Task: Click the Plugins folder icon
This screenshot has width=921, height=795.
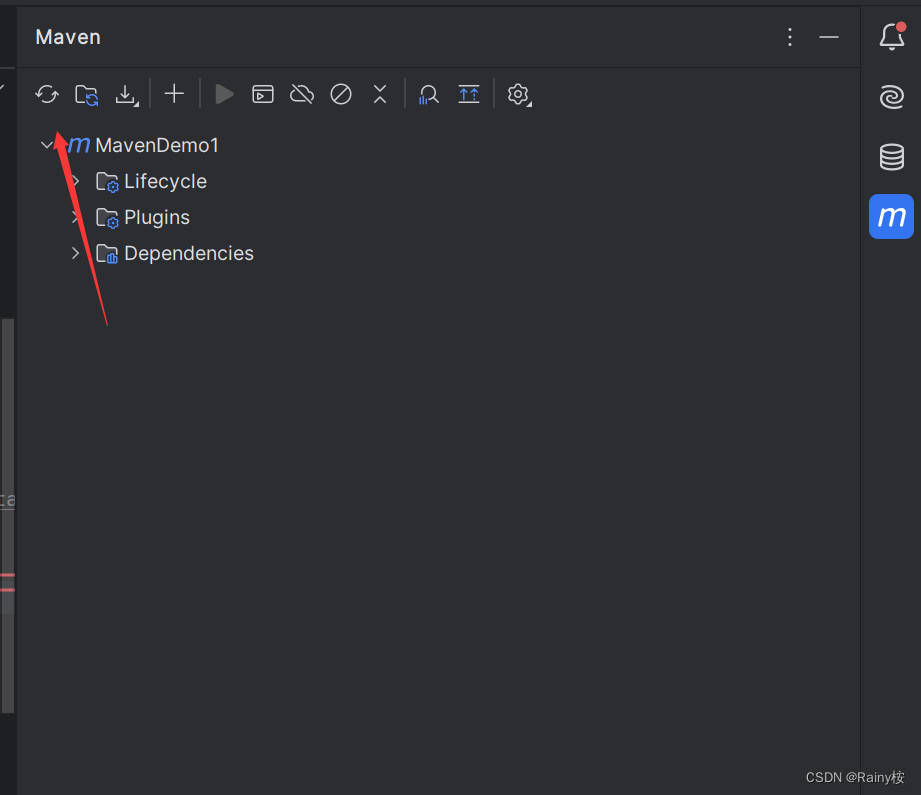Action: (x=107, y=218)
